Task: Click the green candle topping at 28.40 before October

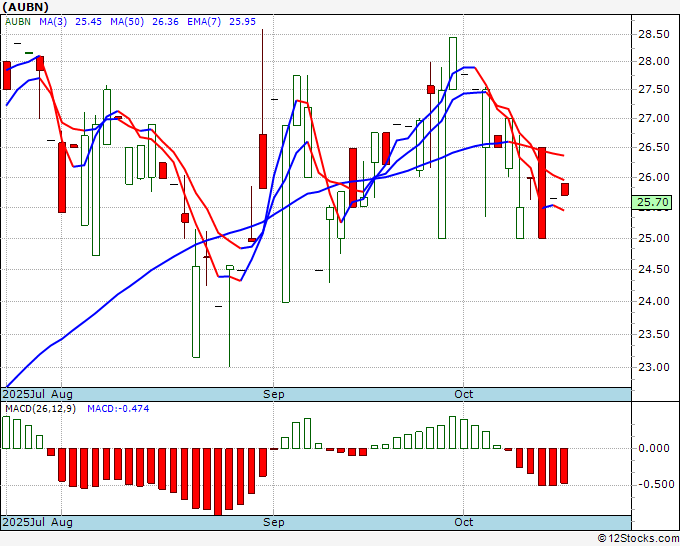Action: [x=453, y=63]
